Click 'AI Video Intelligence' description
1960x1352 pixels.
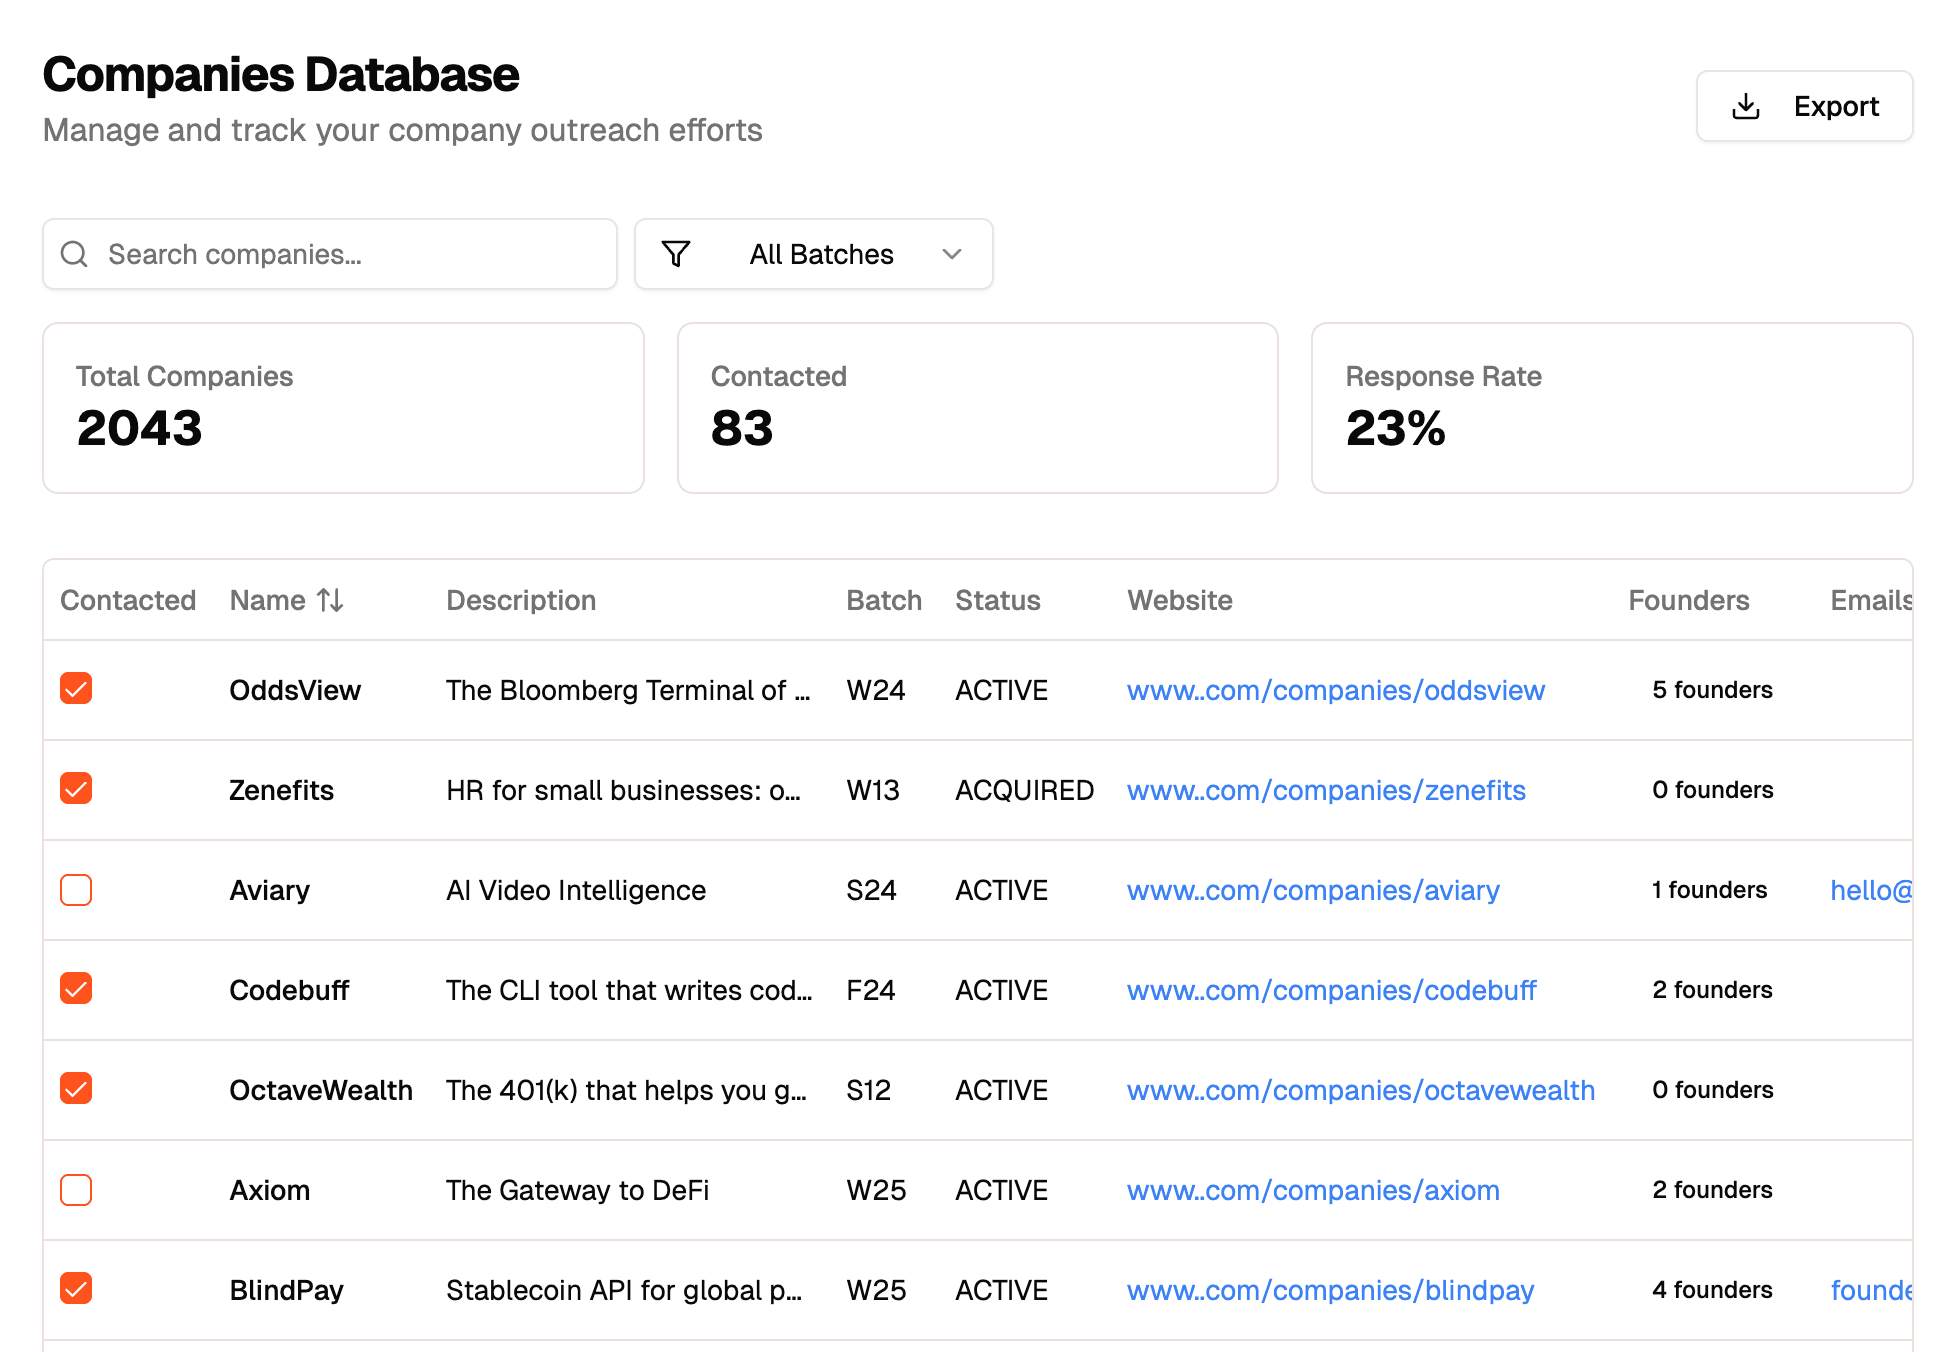click(576, 890)
